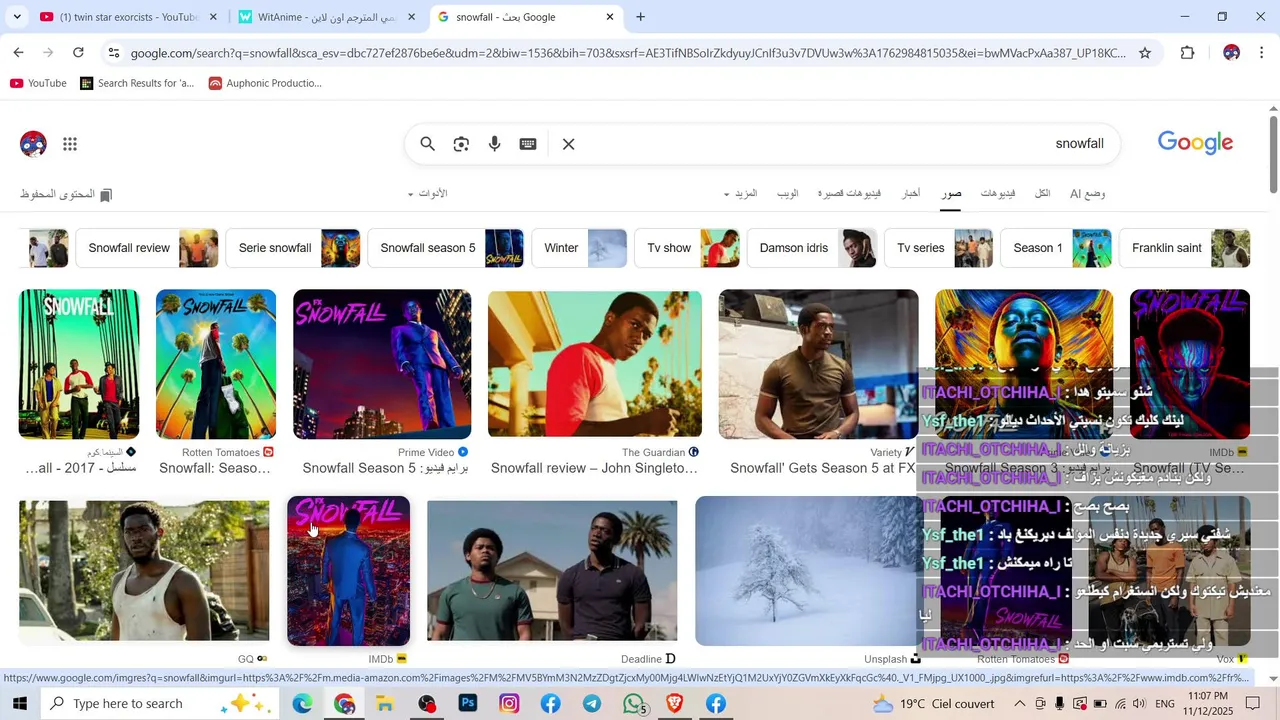
Task: Go back using the browser back arrow
Action: [x=18, y=52]
